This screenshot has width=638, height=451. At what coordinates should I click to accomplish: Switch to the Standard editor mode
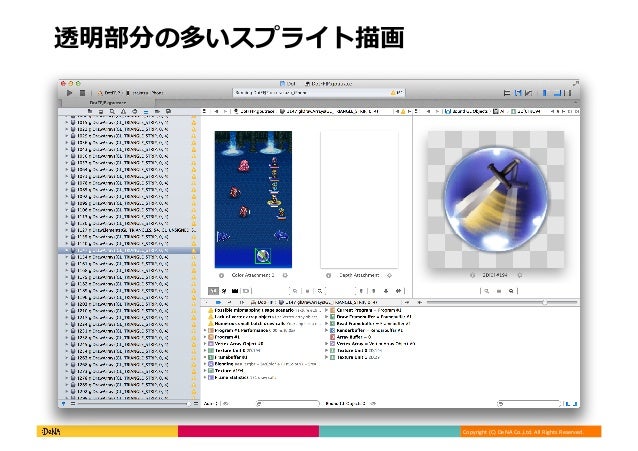point(507,93)
